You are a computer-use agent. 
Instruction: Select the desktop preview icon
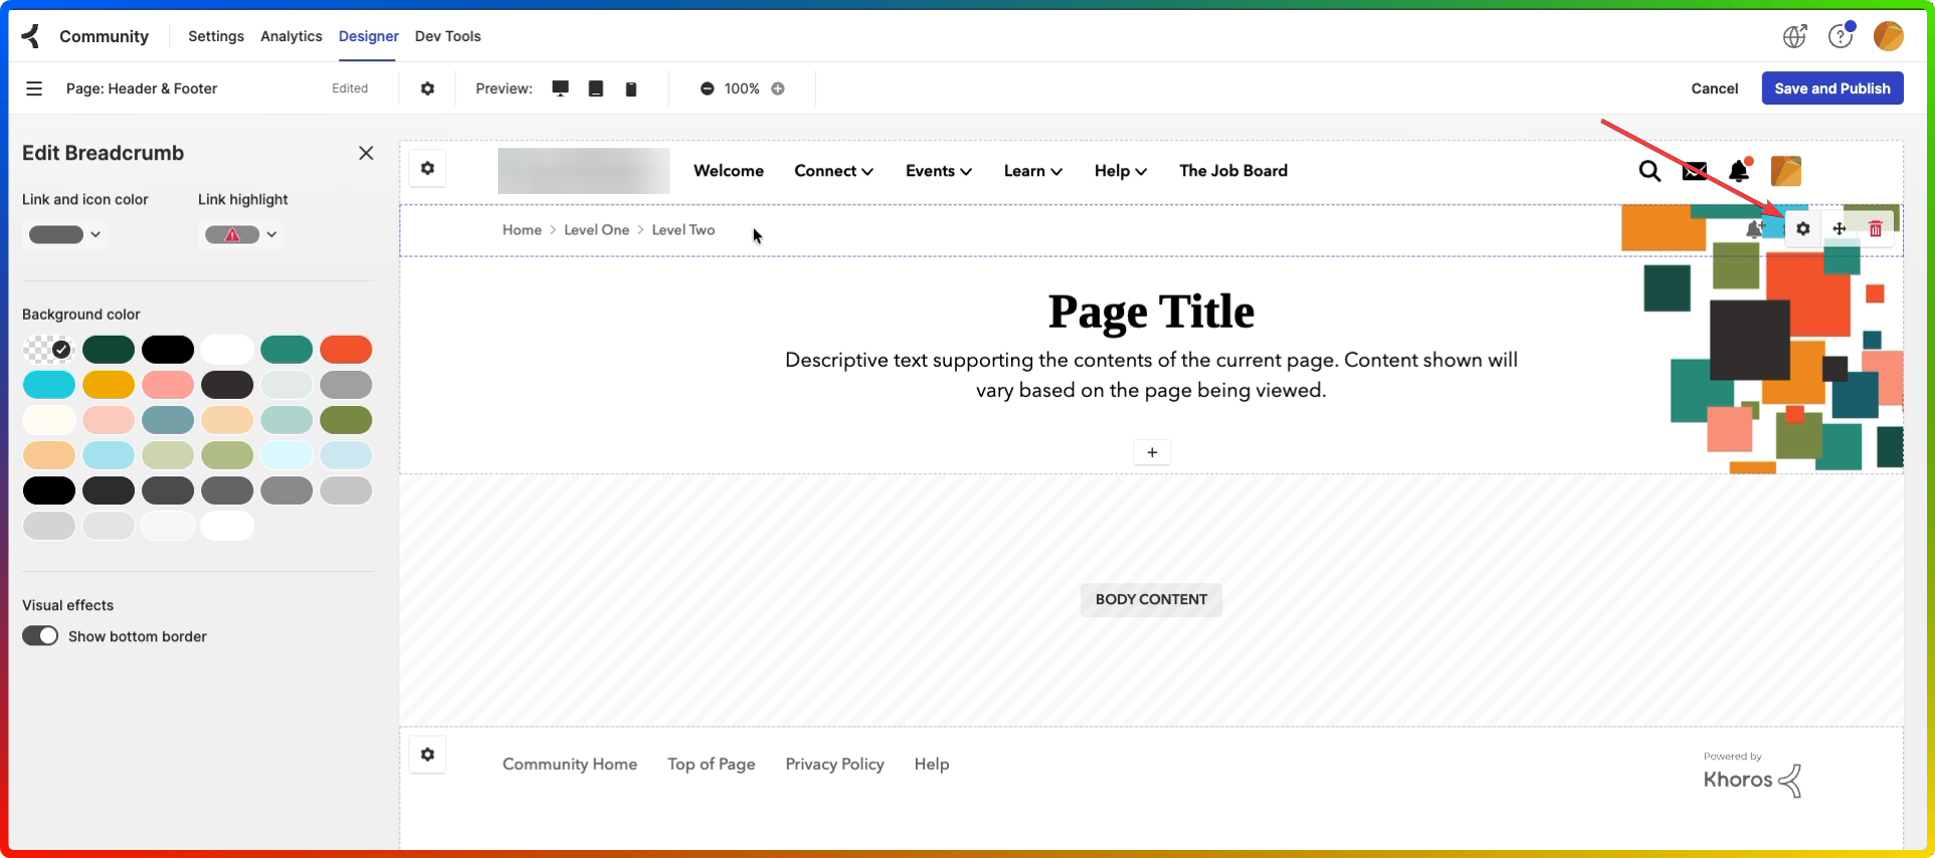(560, 88)
